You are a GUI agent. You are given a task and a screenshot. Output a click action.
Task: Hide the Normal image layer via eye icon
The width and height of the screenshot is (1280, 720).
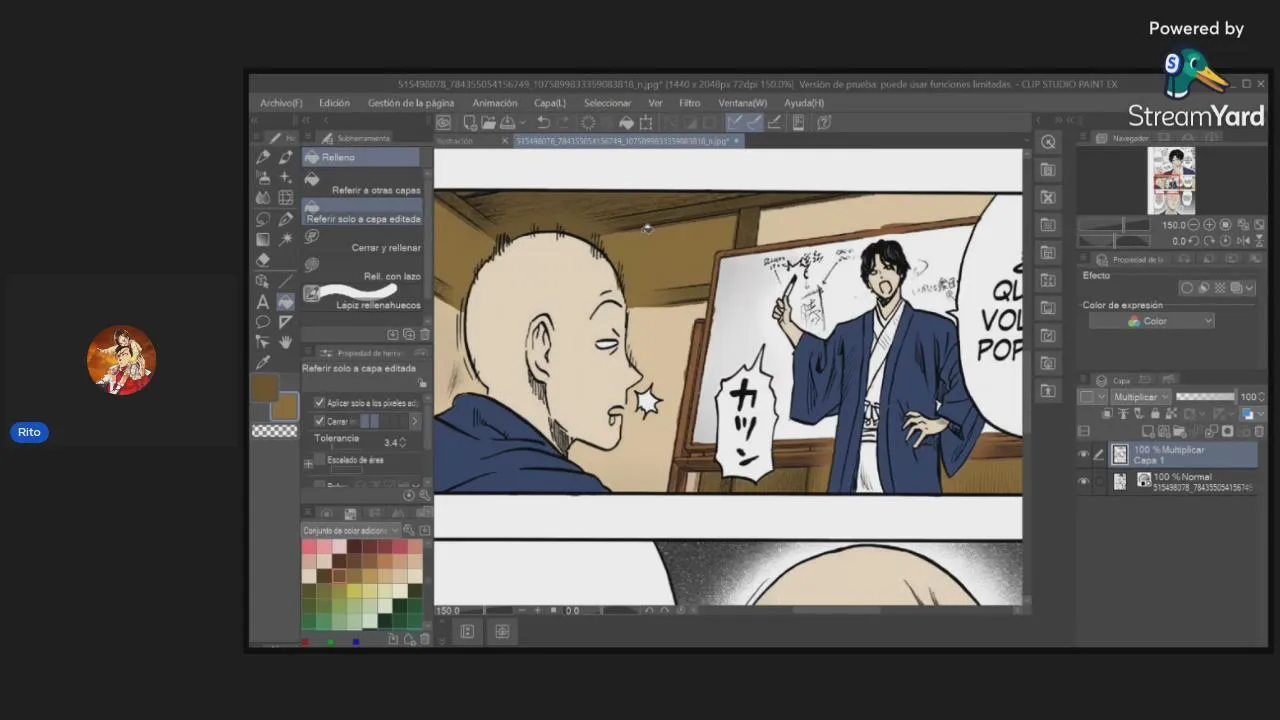coord(1083,481)
